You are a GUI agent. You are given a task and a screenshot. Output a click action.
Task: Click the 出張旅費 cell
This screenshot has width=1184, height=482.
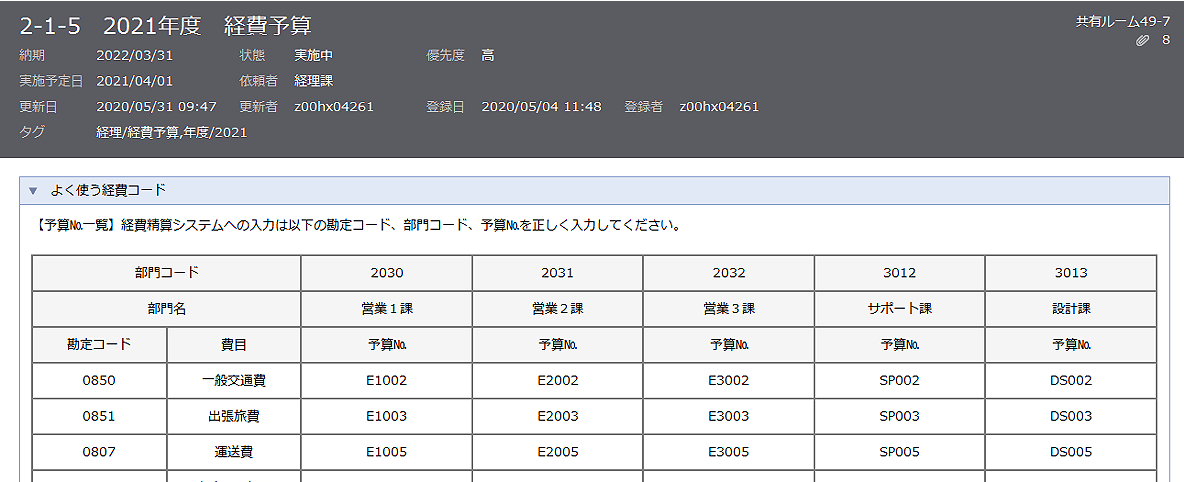click(x=233, y=416)
